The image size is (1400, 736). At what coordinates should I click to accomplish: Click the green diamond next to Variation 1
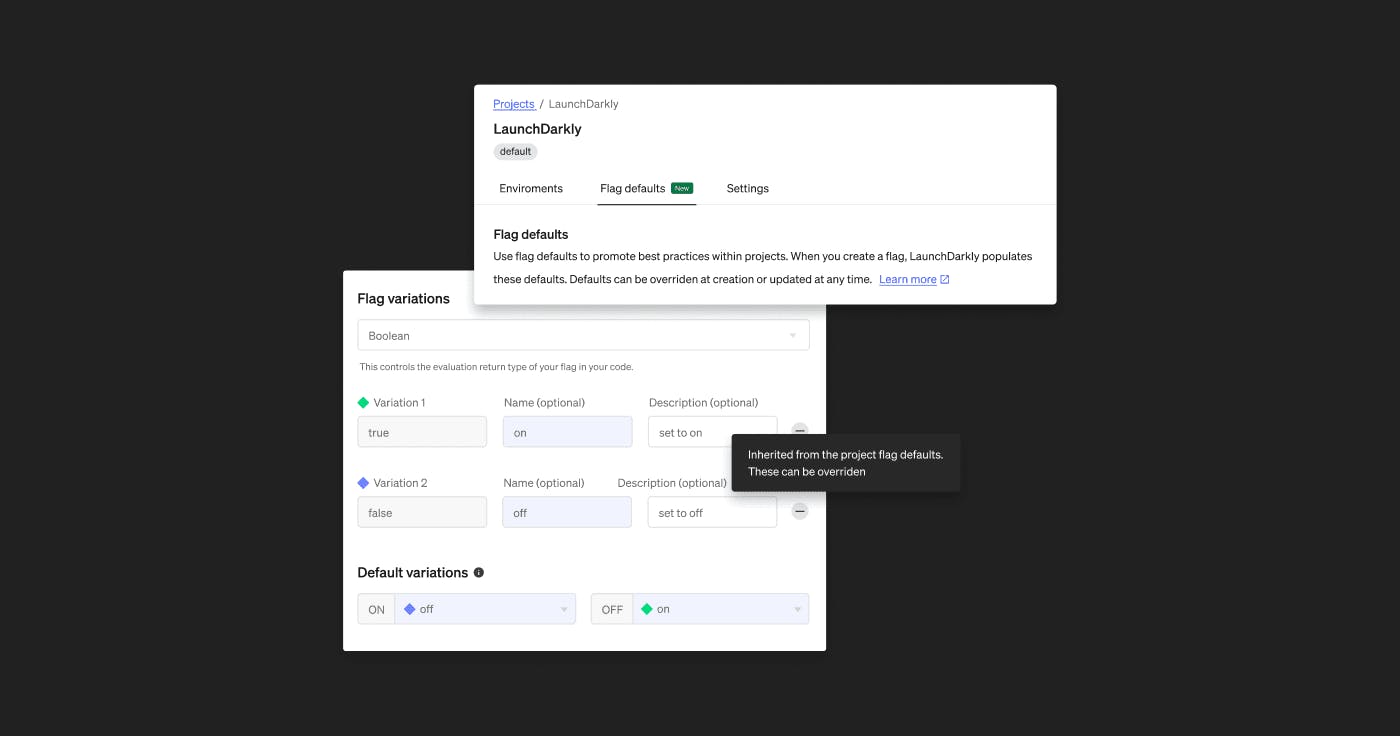click(x=363, y=403)
